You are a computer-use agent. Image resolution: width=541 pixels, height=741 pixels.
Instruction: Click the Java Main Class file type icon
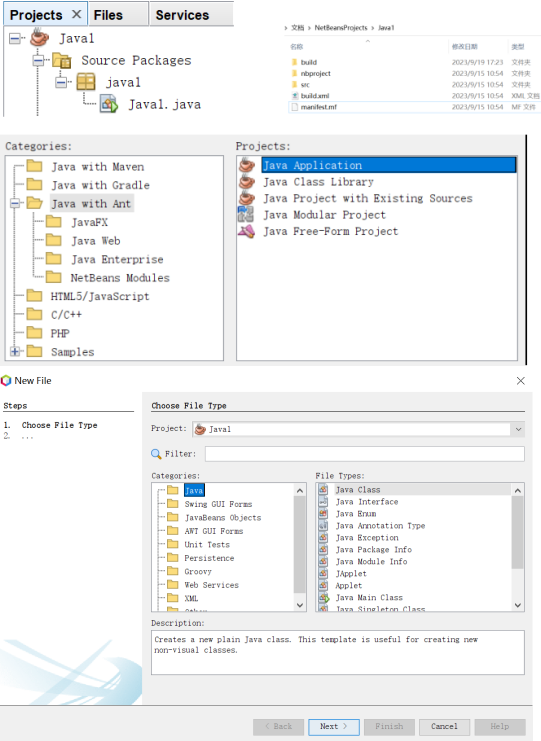pos(324,597)
